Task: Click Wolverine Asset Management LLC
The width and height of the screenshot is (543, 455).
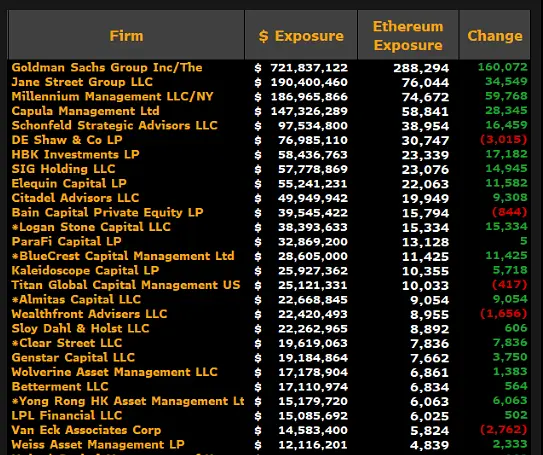Action: 114,372
